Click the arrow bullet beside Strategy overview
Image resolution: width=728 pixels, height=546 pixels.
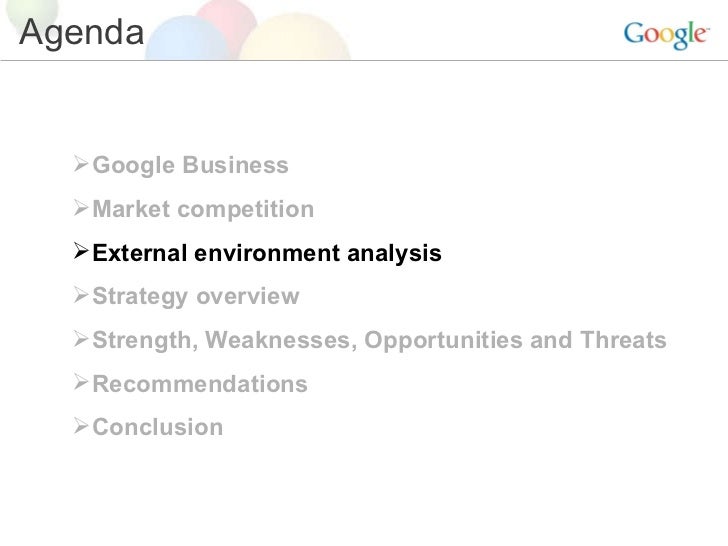[83, 297]
